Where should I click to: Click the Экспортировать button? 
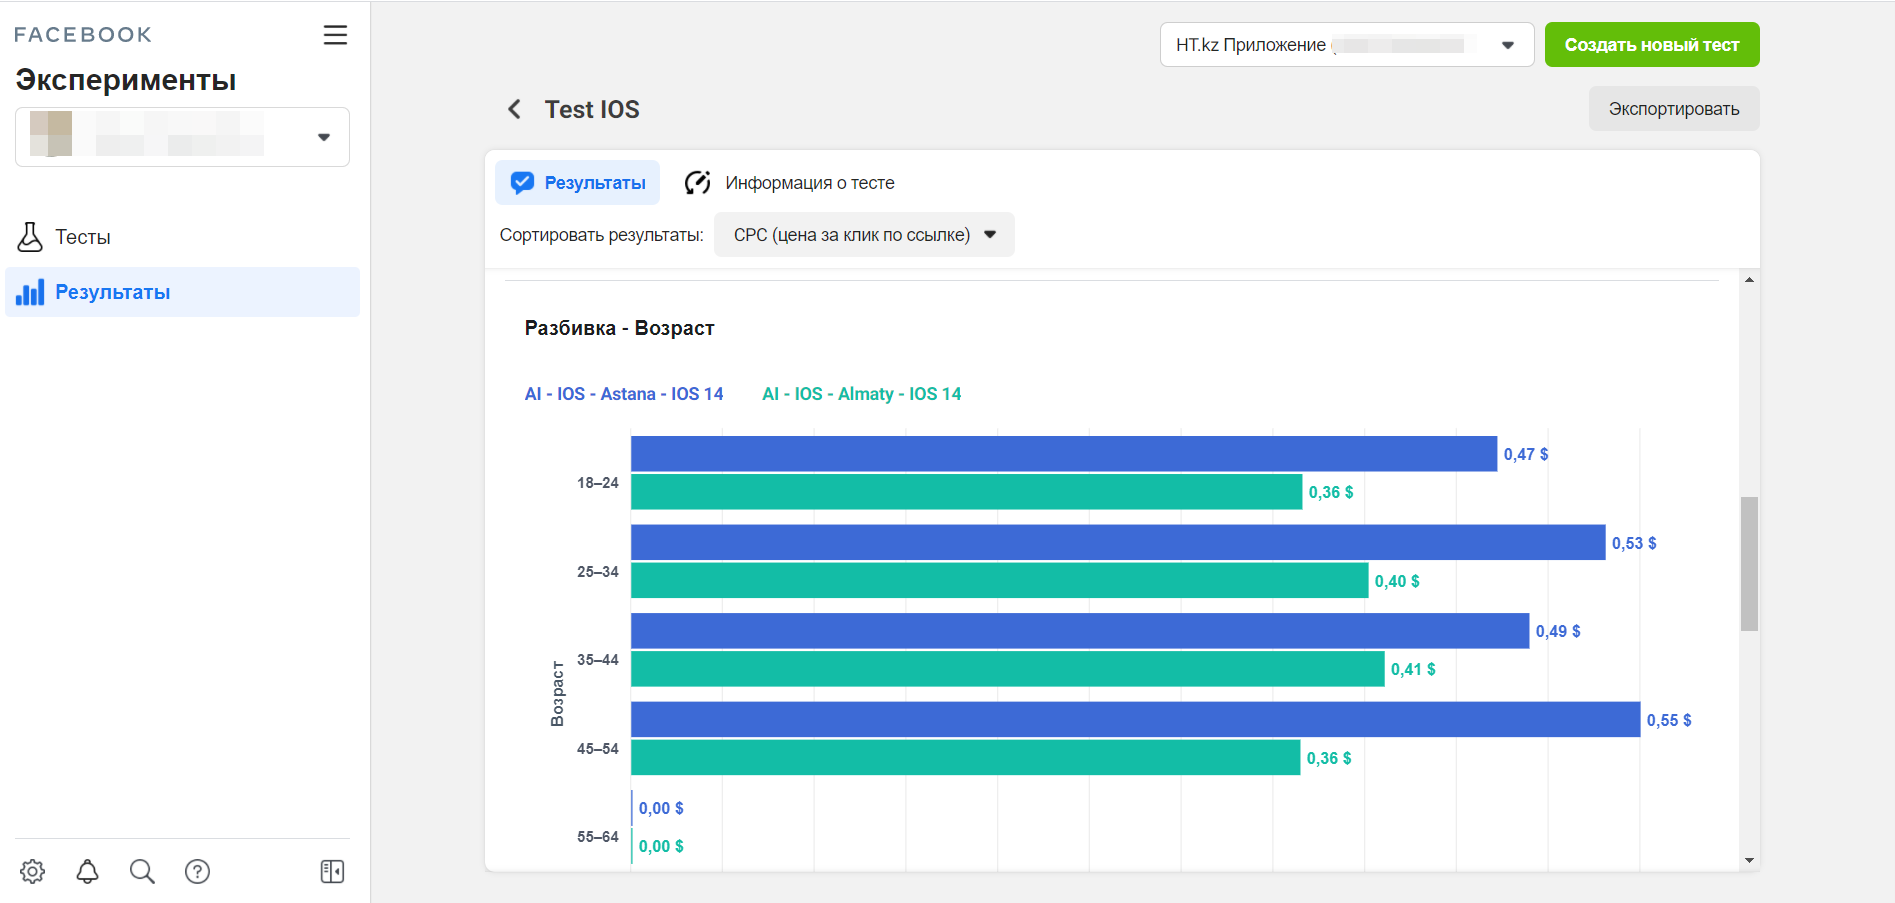[x=1673, y=109]
